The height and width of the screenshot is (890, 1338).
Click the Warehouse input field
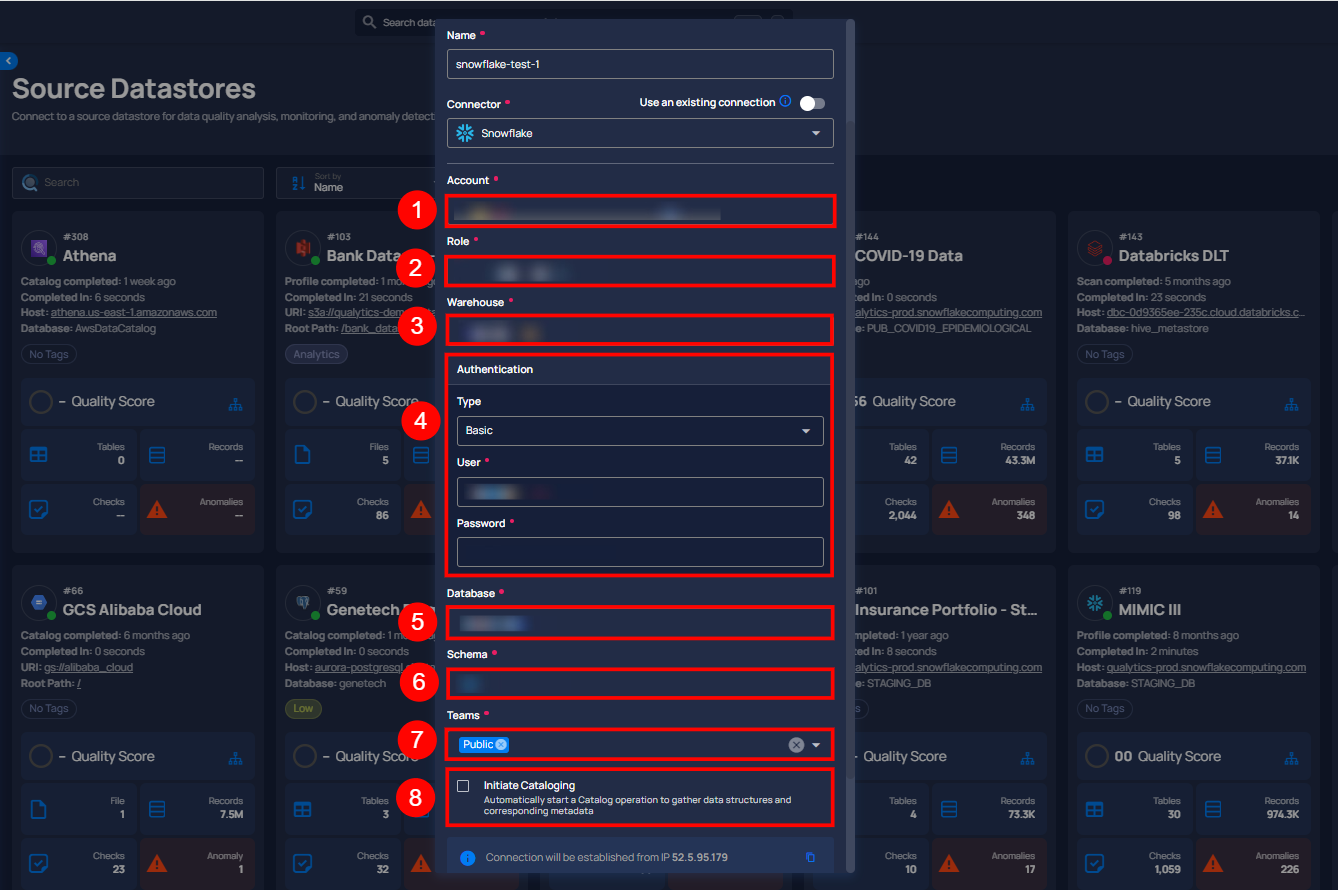click(640, 330)
